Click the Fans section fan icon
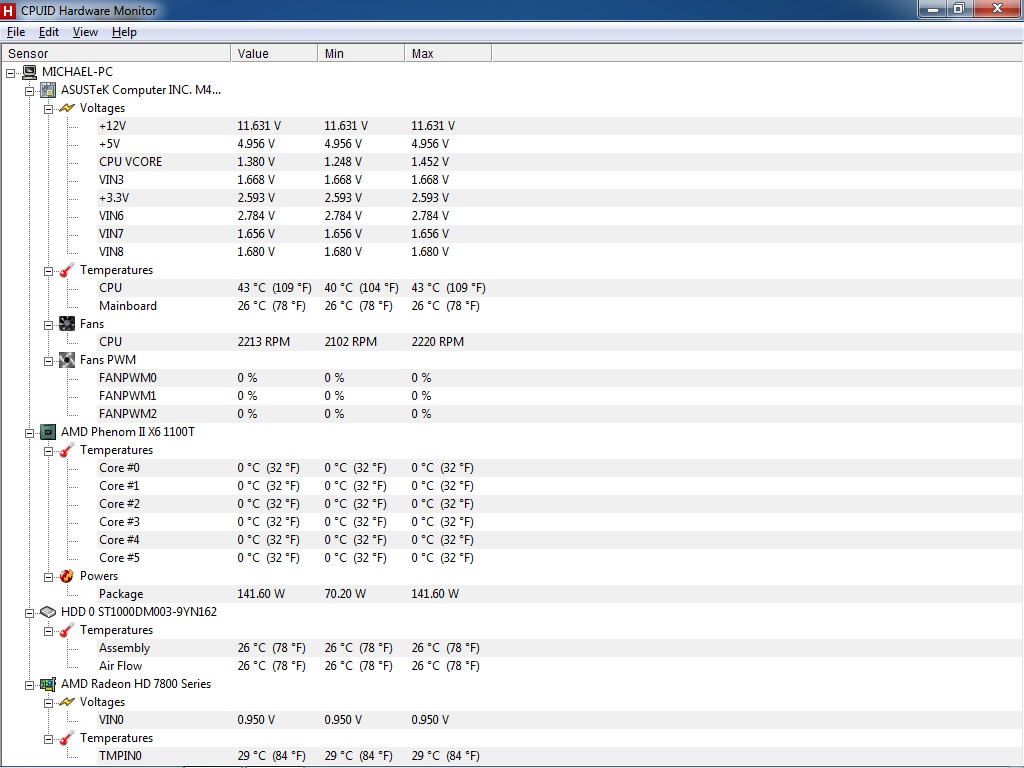The height and width of the screenshot is (768, 1024). click(67, 324)
